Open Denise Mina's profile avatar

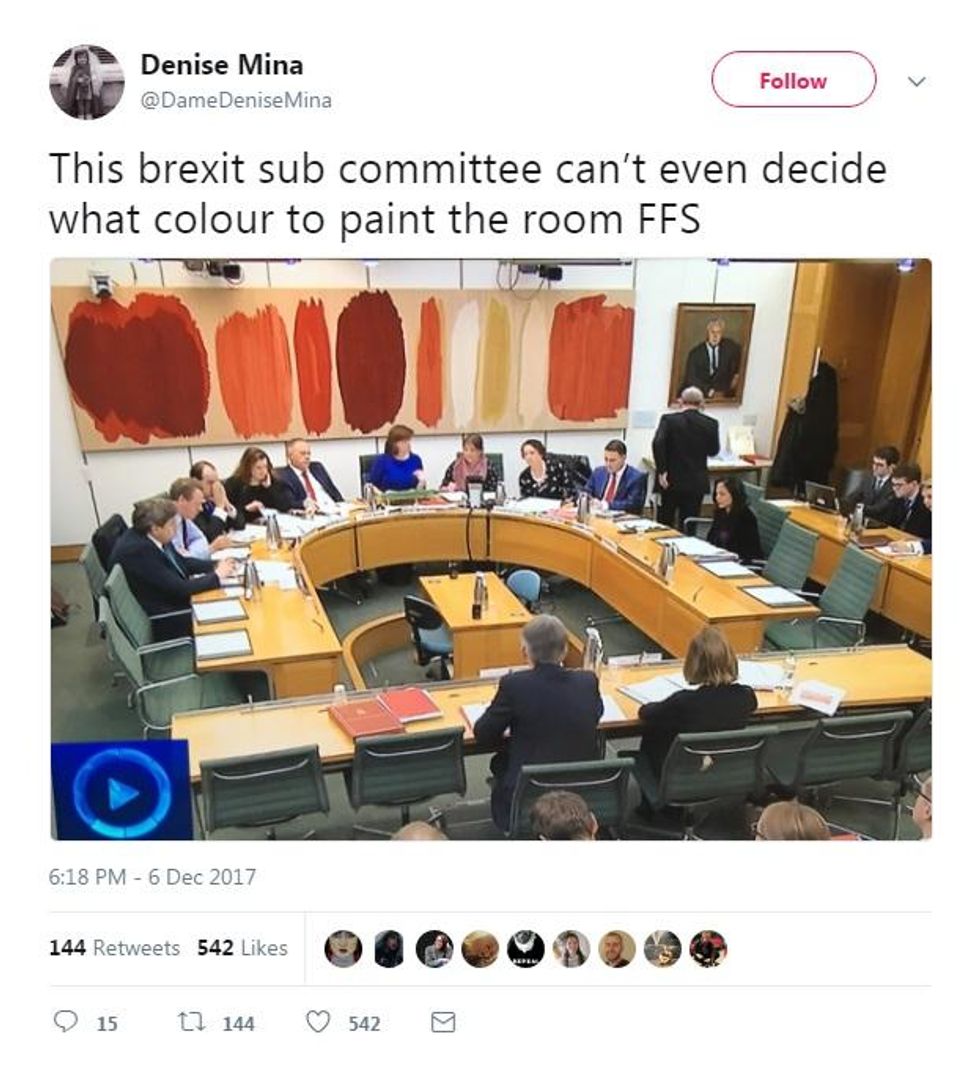87,82
